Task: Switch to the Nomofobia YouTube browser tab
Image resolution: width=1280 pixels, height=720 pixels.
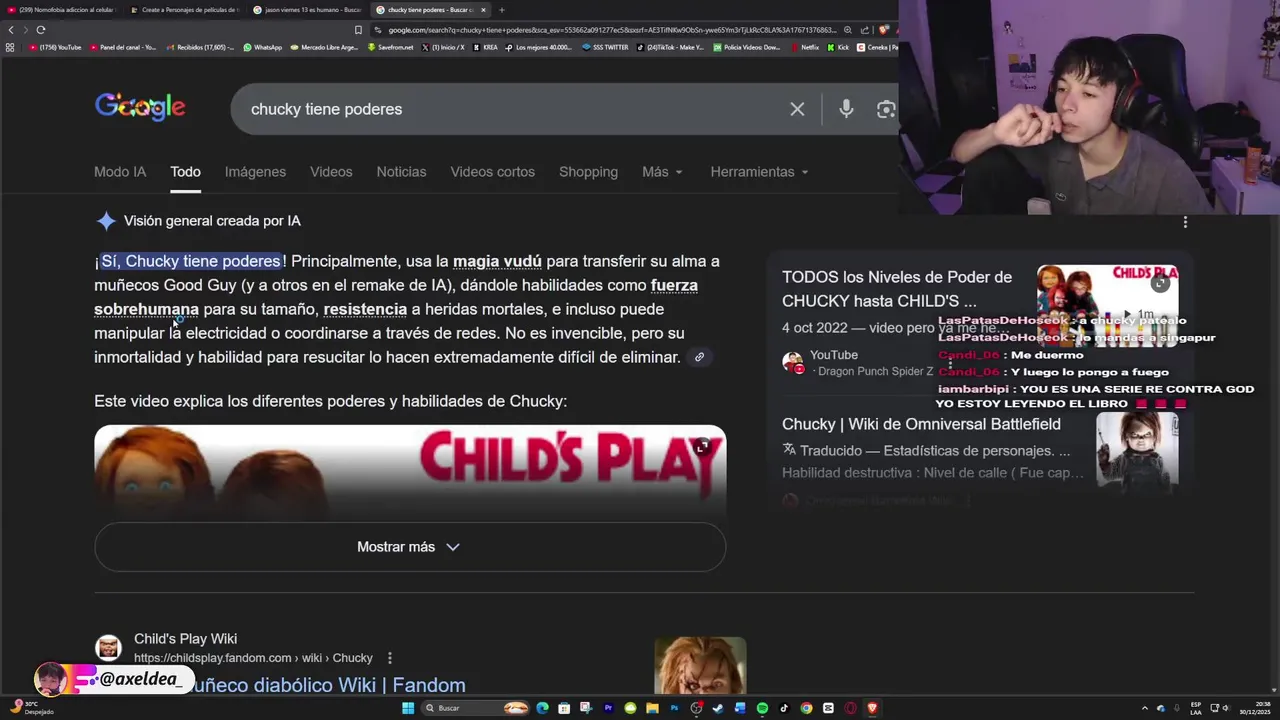Action: tap(60, 10)
